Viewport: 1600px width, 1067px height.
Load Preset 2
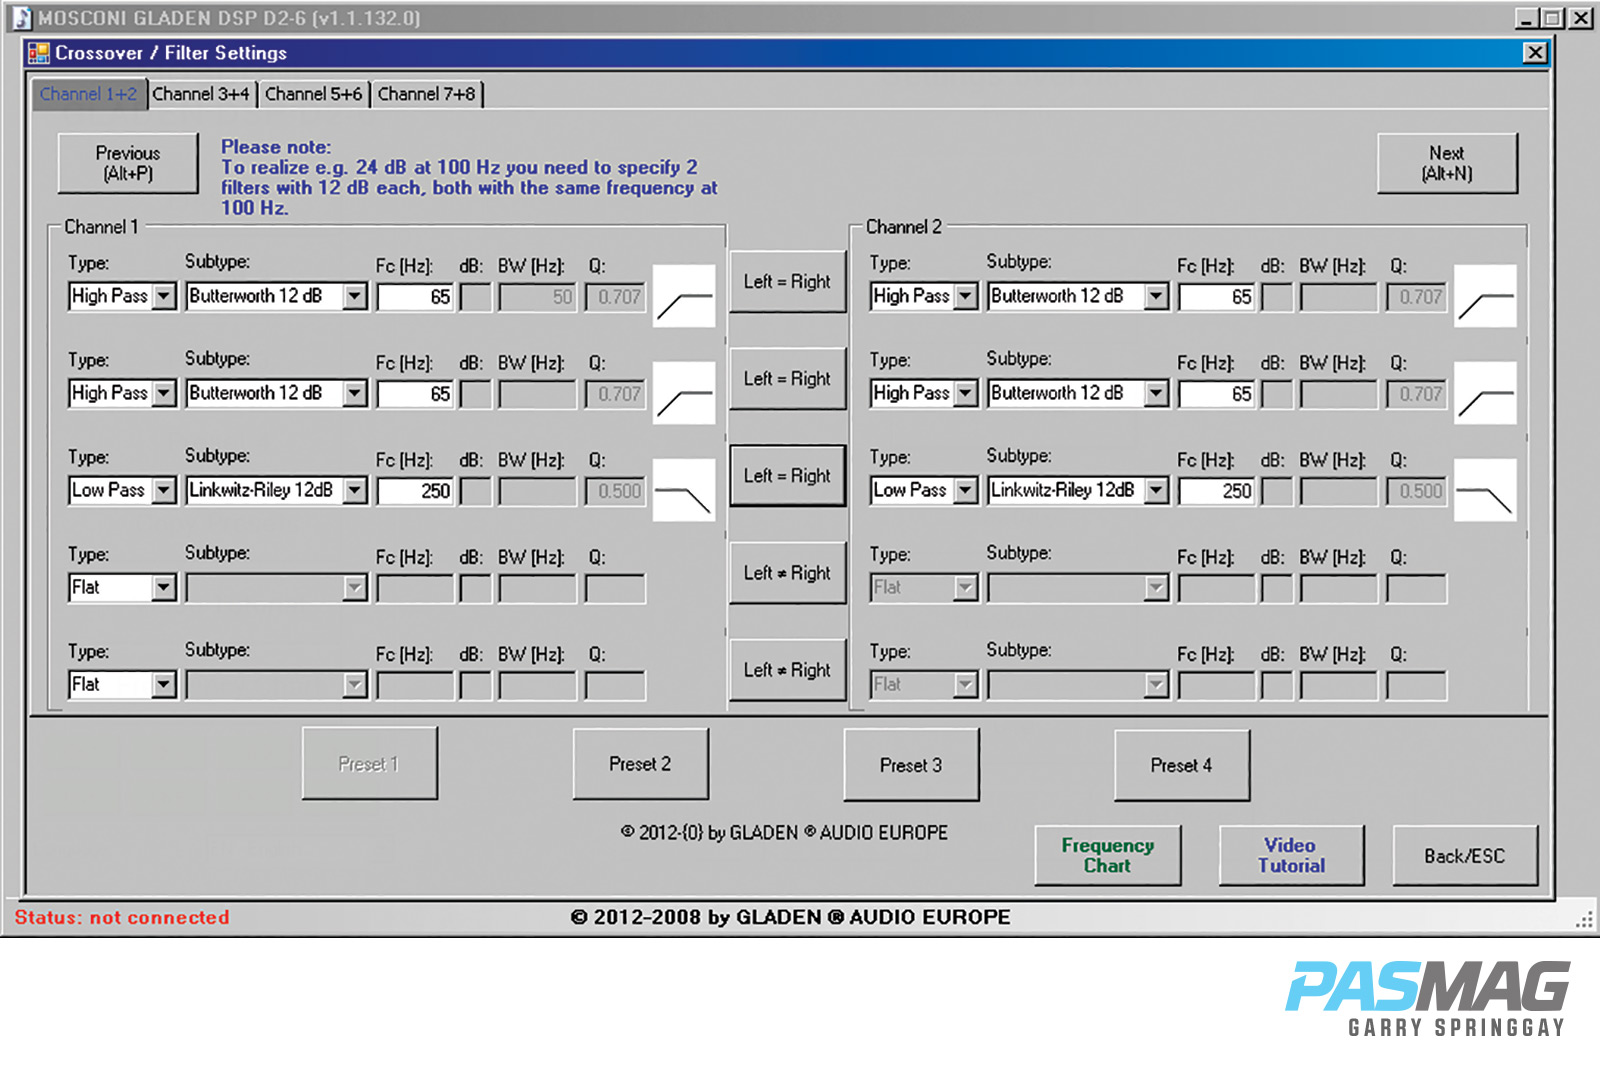[640, 764]
